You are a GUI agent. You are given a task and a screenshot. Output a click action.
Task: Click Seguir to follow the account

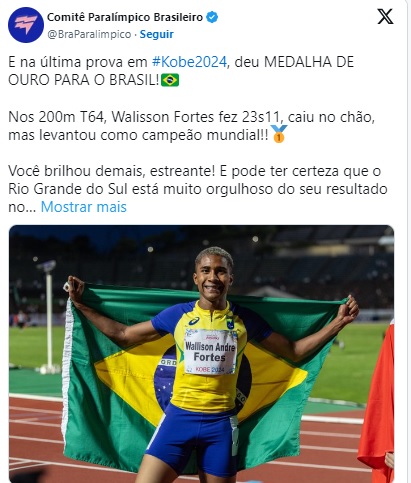[156, 34]
